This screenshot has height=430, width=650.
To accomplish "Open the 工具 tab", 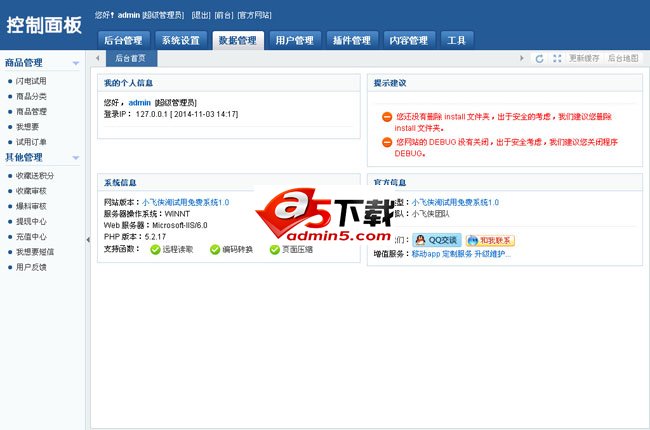I will [x=457, y=40].
